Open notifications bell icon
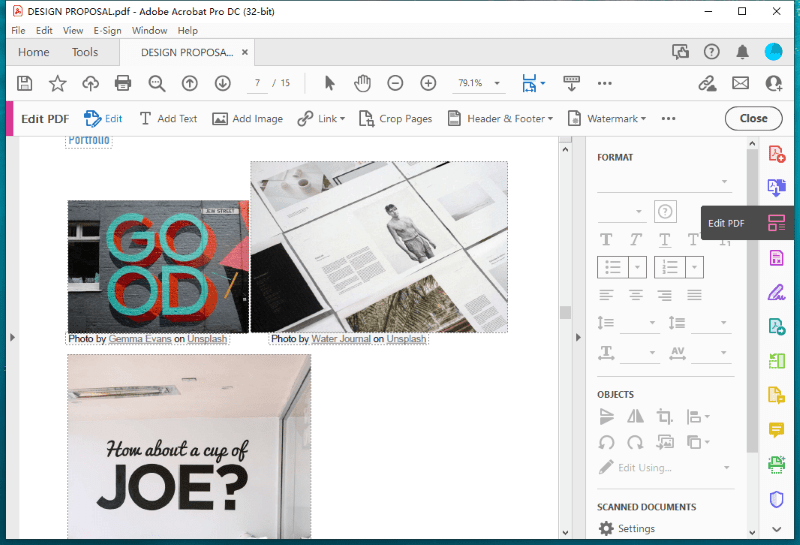Screen dimensions: 800x545 click(x=742, y=52)
